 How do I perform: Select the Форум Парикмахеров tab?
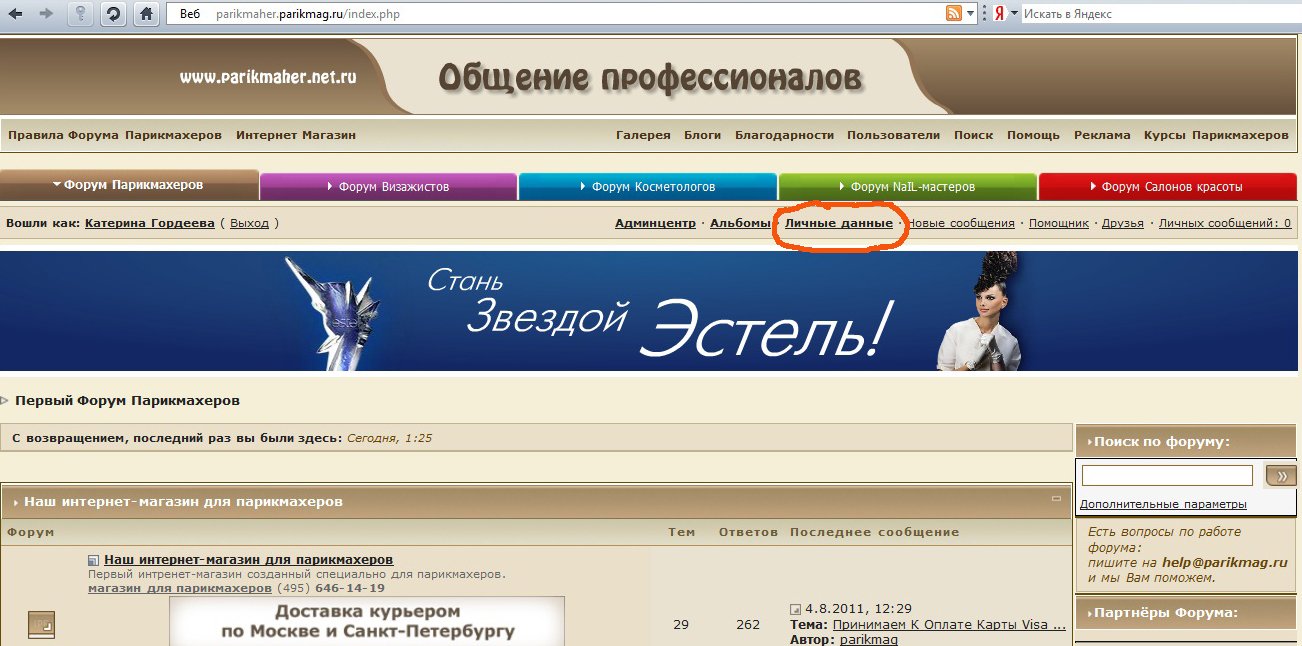[129, 185]
